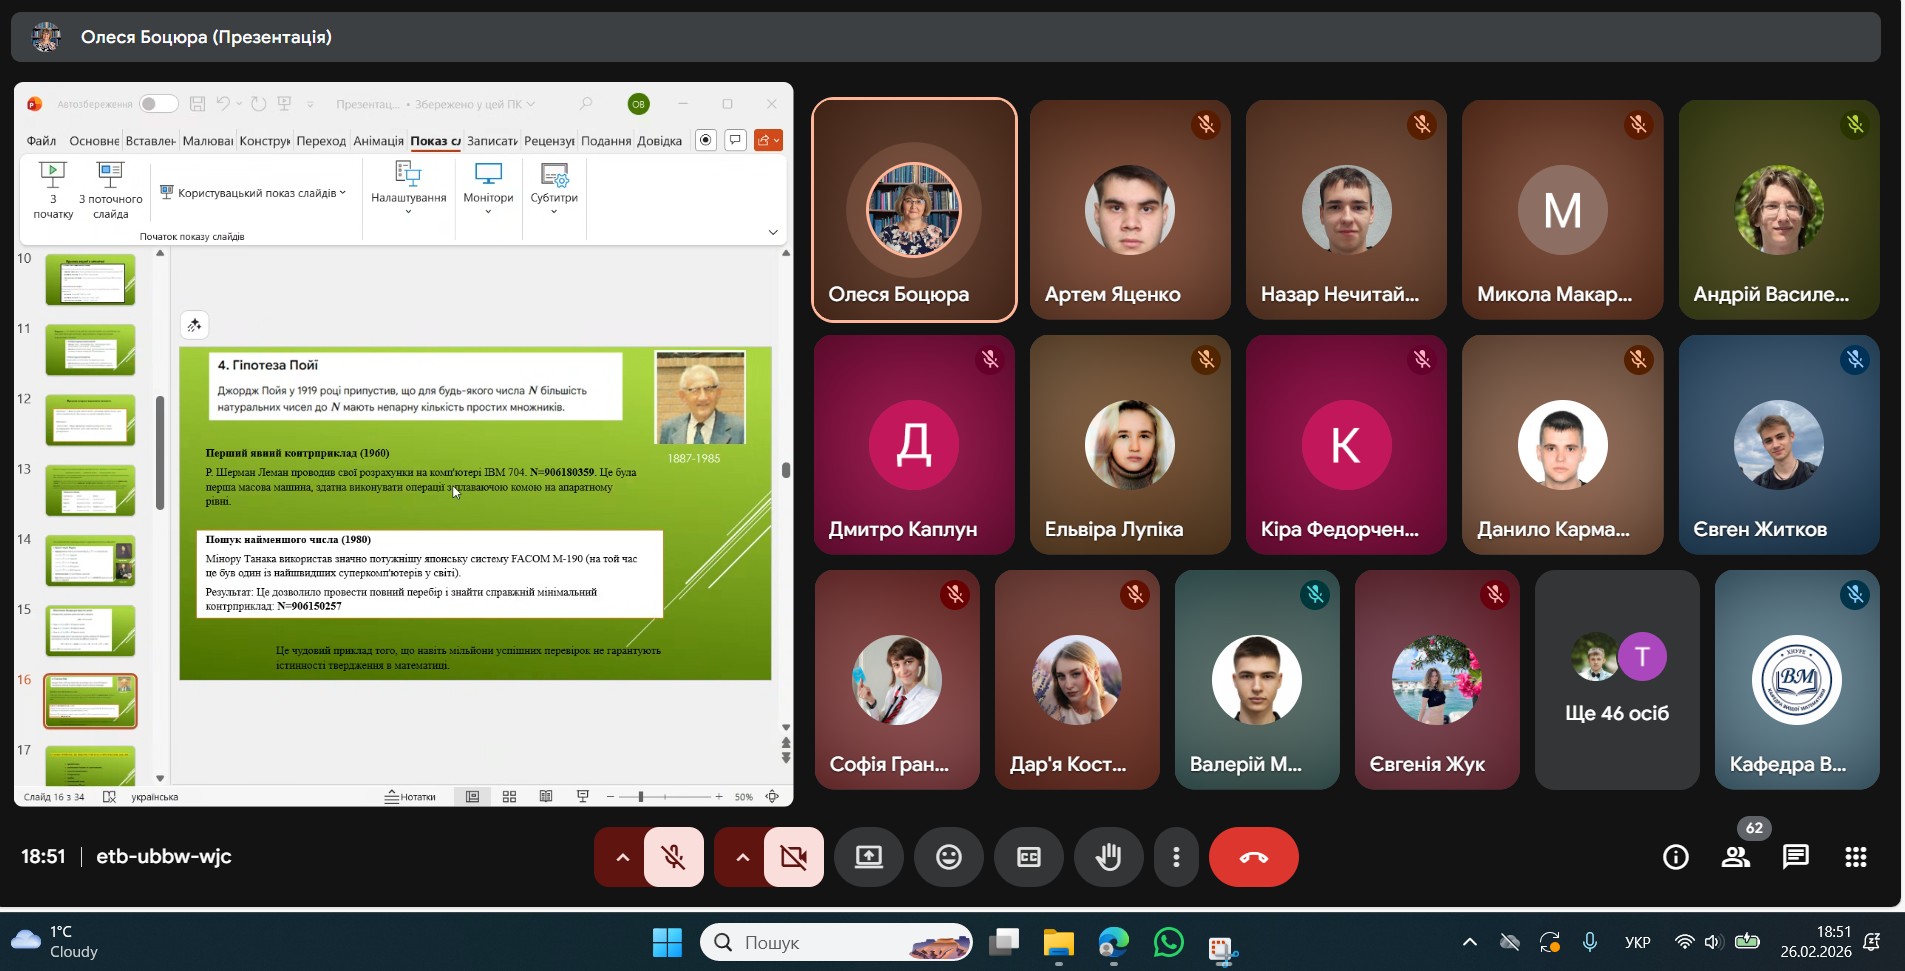Turn on the camera
Image resolution: width=1905 pixels, height=971 pixels.
[x=794, y=857]
